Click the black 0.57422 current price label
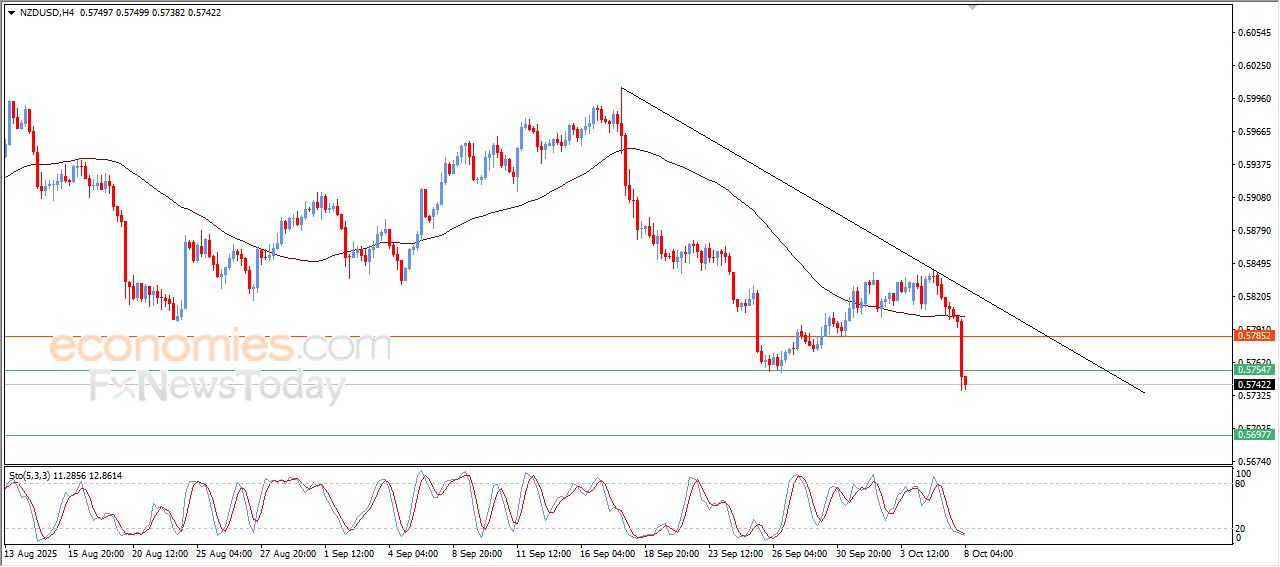The width and height of the screenshot is (1280, 567). point(1253,385)
